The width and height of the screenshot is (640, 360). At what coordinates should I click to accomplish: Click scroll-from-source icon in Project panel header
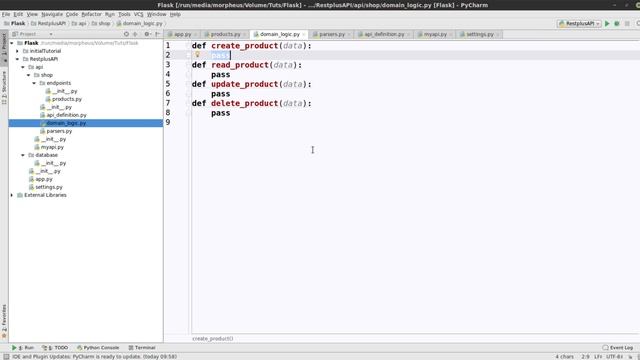pyautogui.click(x=126, y=34)
